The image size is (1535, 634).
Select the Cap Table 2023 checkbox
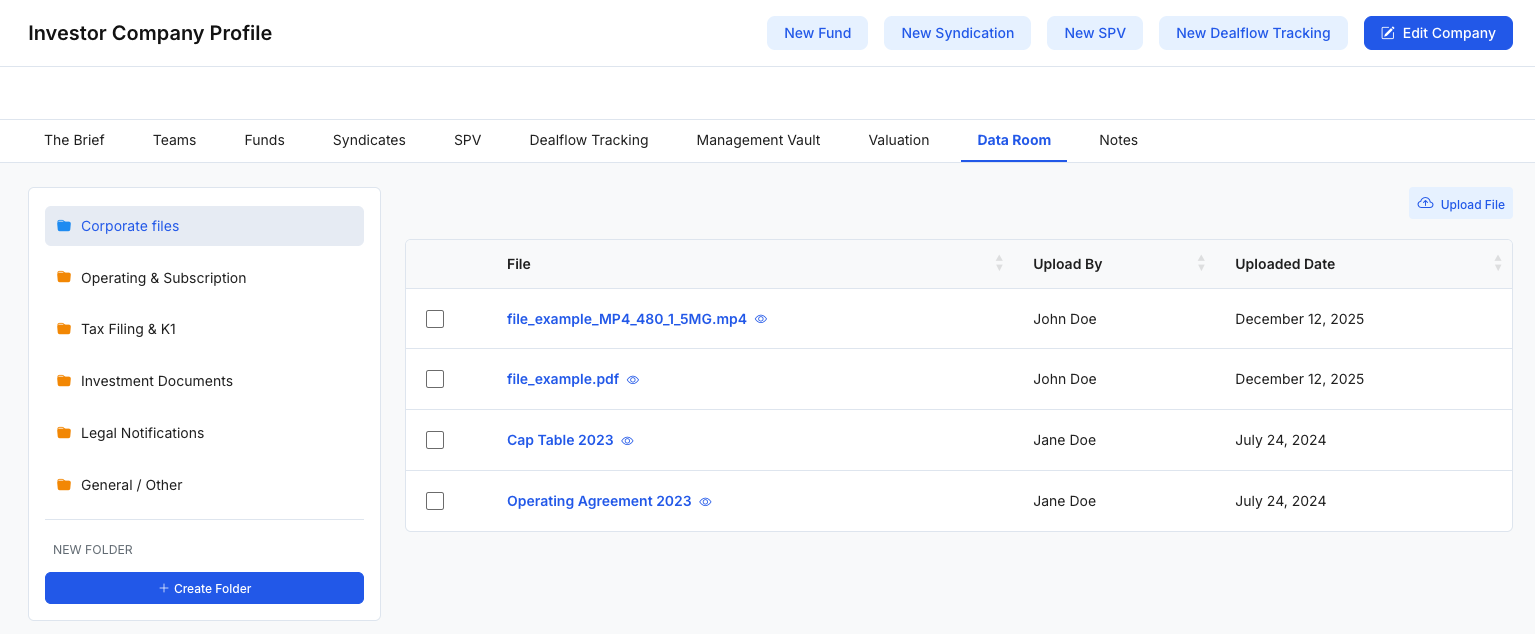435,440
